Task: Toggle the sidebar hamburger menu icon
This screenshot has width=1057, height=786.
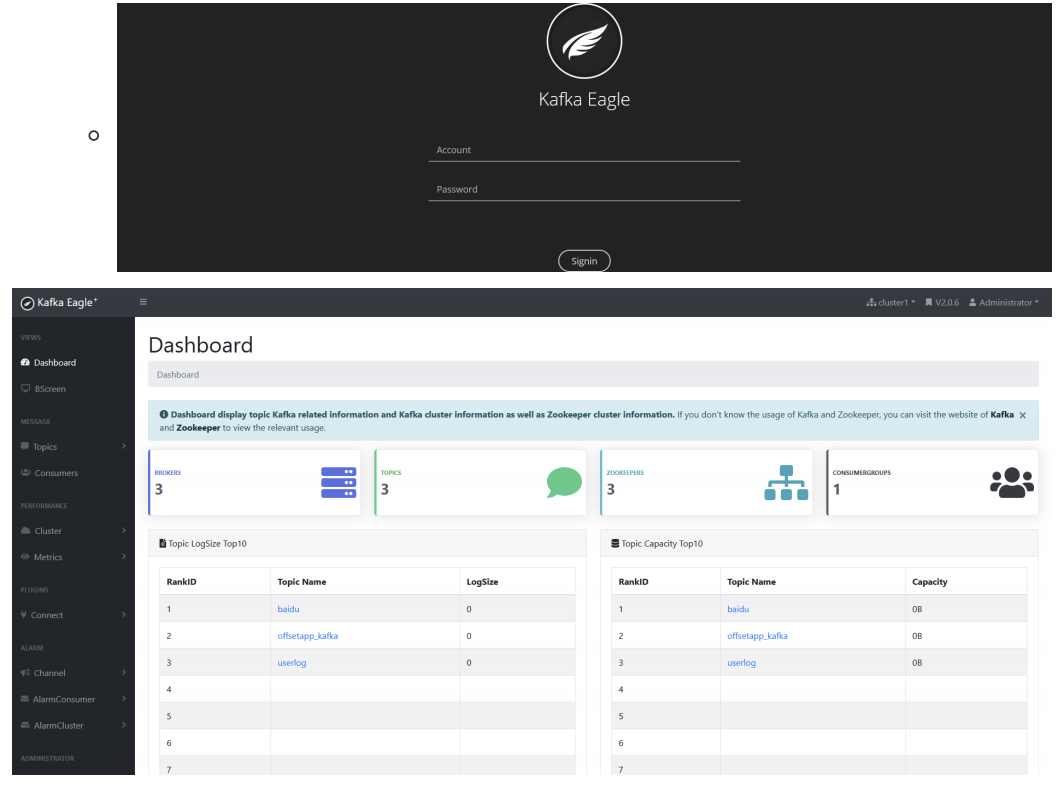Action: click(x=143, y=302)
